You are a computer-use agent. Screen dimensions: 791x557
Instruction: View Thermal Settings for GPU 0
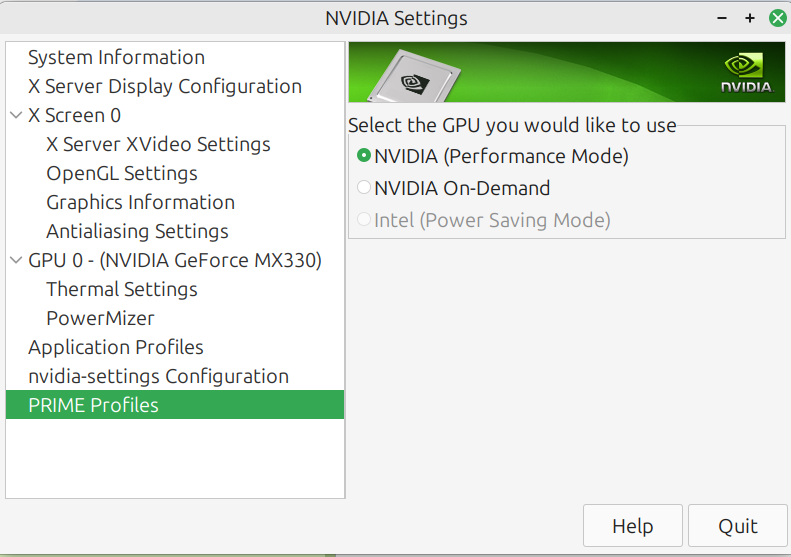coord(122,289)
